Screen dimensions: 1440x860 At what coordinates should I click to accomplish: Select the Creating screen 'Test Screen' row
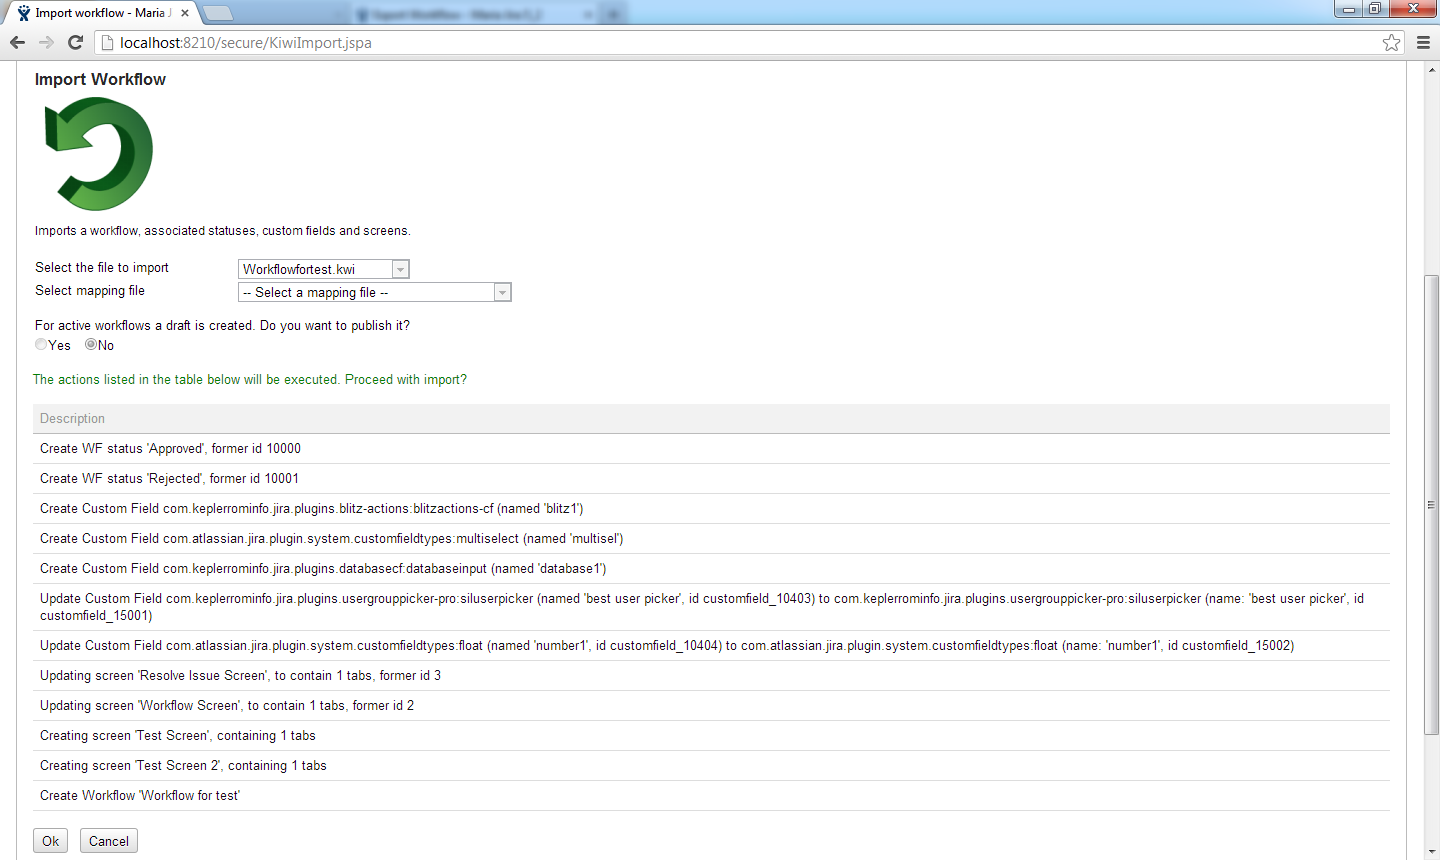pos(711,736)
